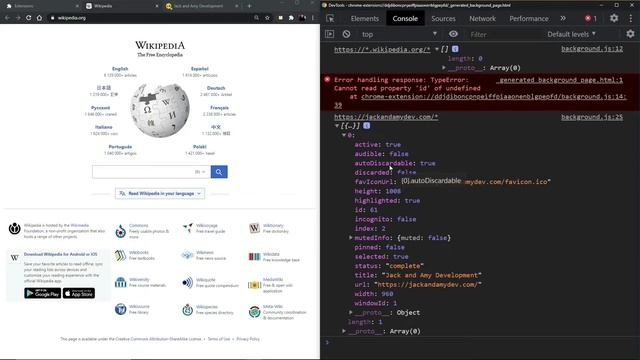Open the English Wikipedia link
Image resolution: width=640 pixels, height=360 pixels.
tap(120, 69)
